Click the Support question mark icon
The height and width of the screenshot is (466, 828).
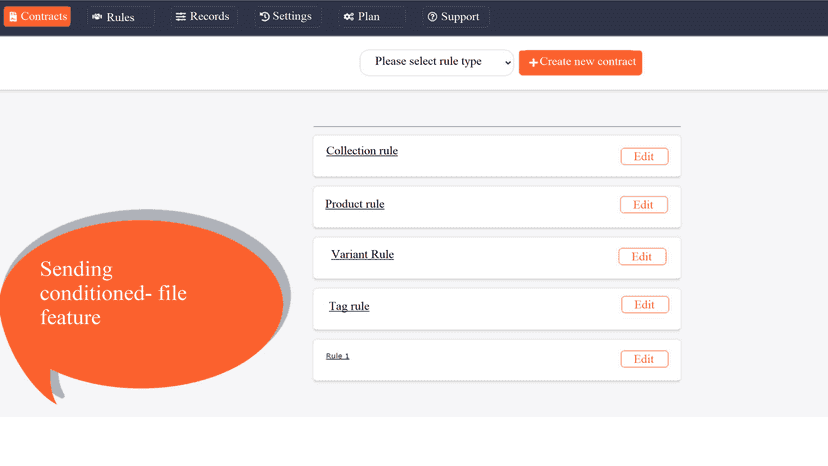[x=432, y=17]
